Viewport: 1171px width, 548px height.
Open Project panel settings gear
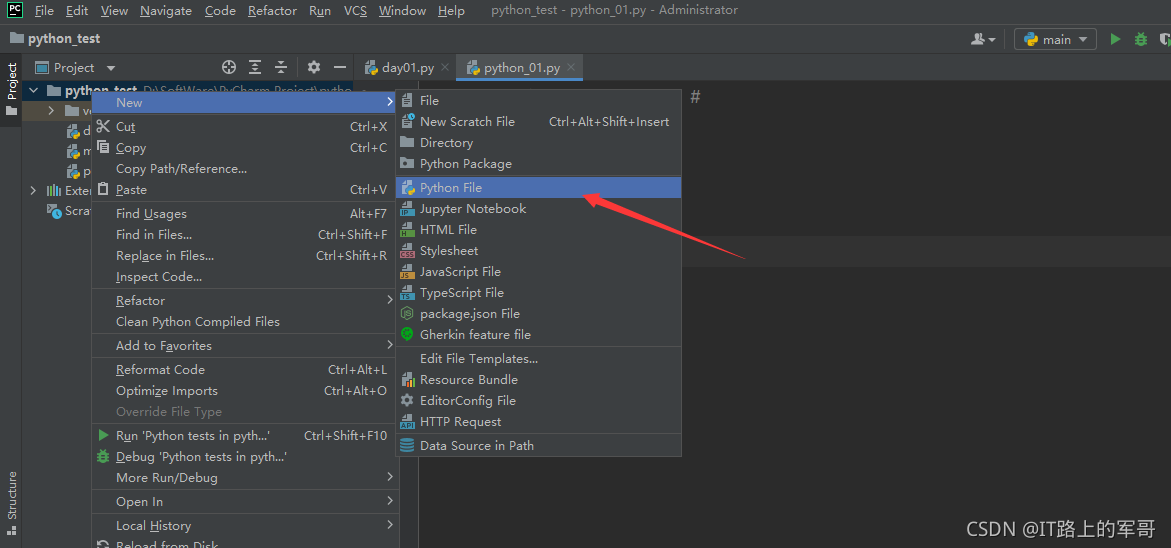coord(314,67)
